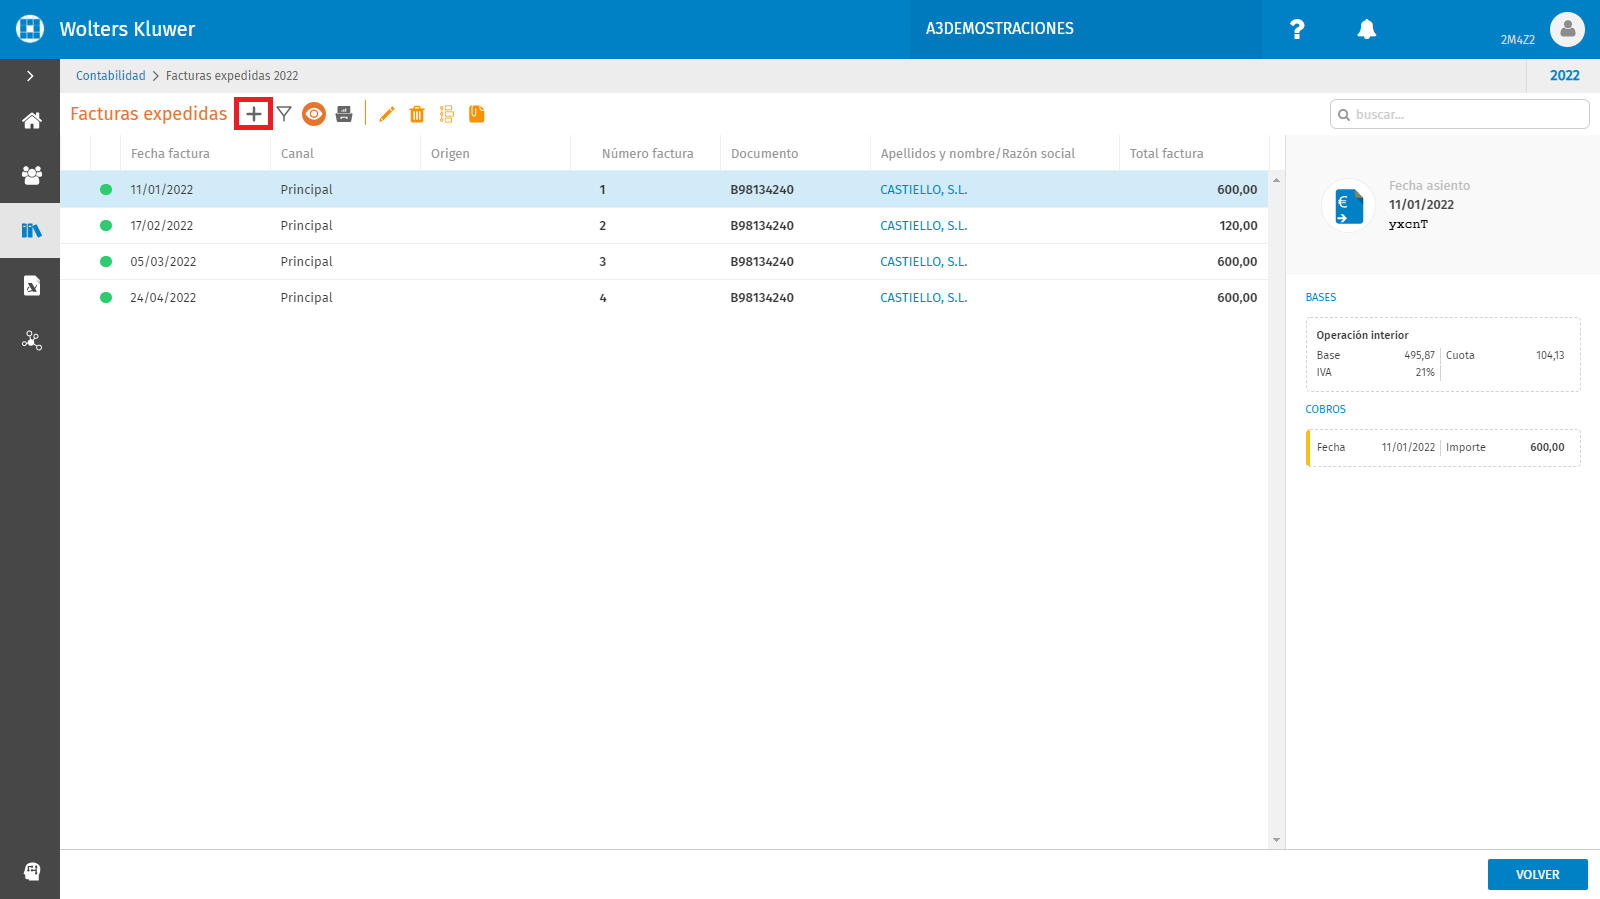
Task: Print the invoice list
Action: (x=344, y=114)
